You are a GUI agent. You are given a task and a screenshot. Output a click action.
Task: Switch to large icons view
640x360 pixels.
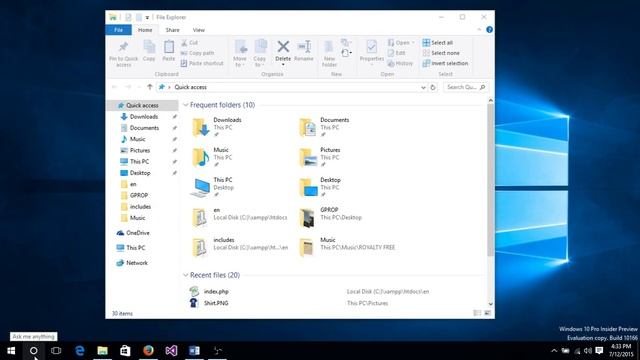tap(487, 313)
